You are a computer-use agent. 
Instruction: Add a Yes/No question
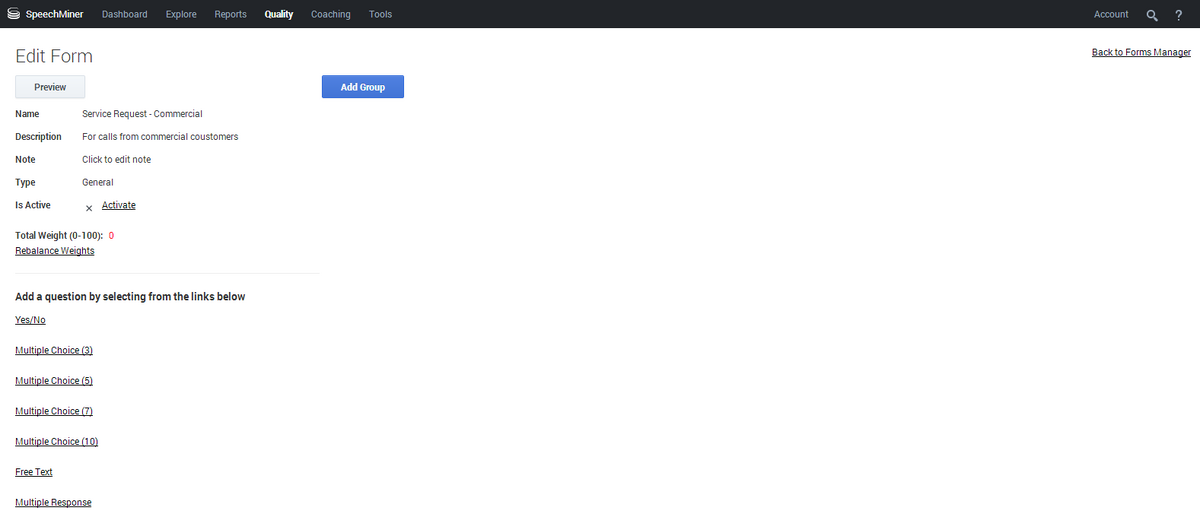[x=30, y=320]
